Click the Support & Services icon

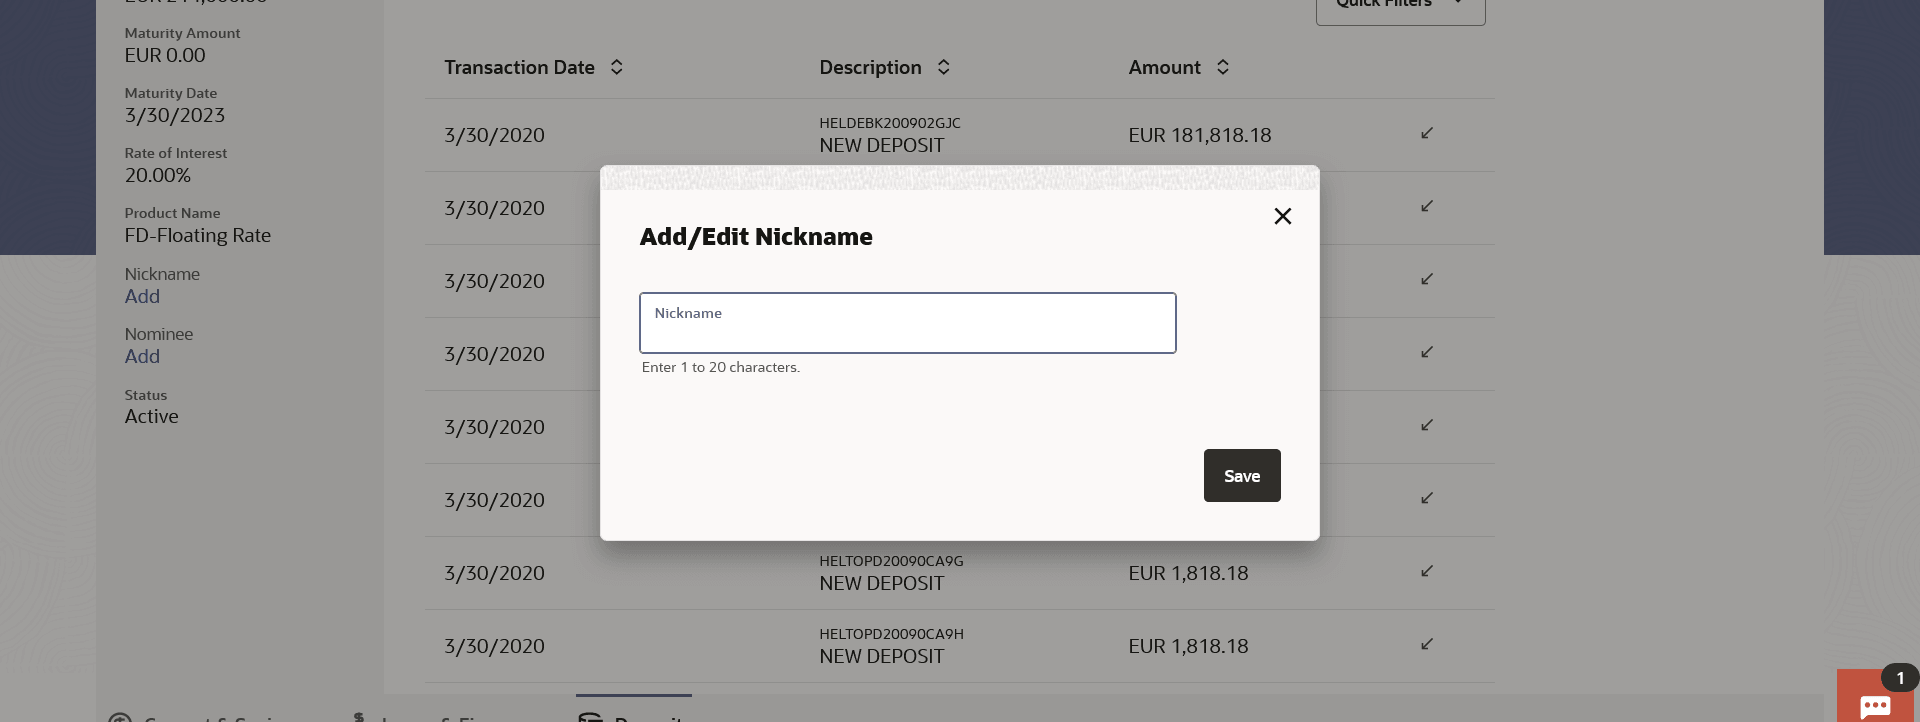coord(120,717)
